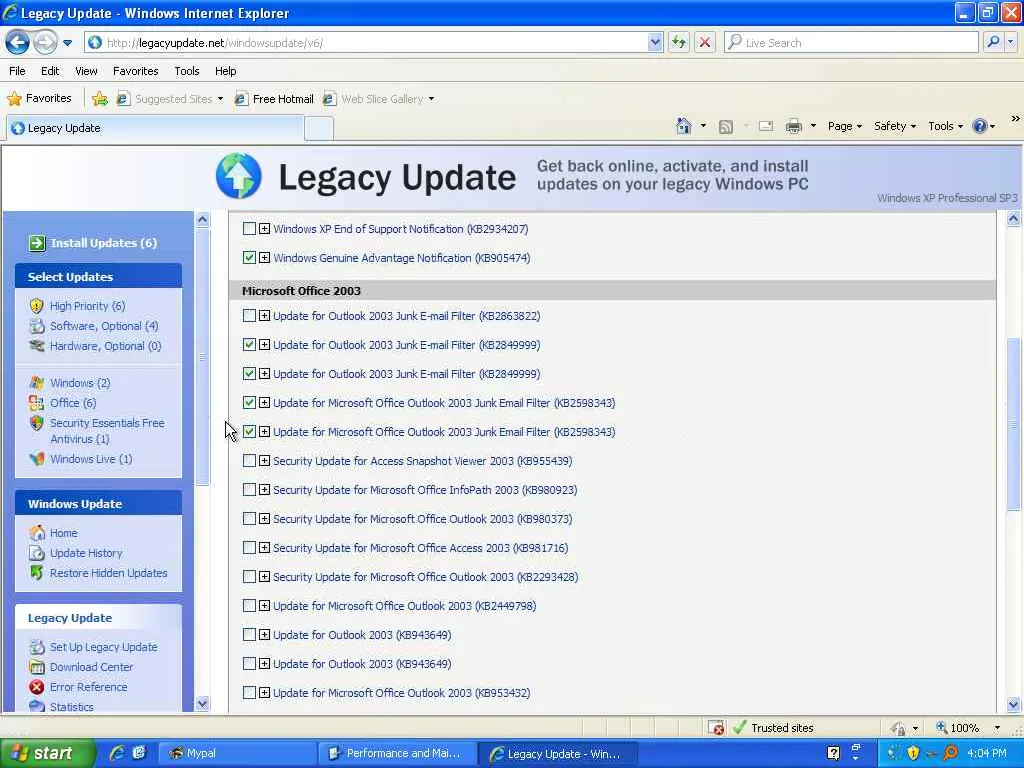The width and height of the screenshot is (1024, 768).
Task: Open the Page dropdown in command bar
Action: (844, 126)
